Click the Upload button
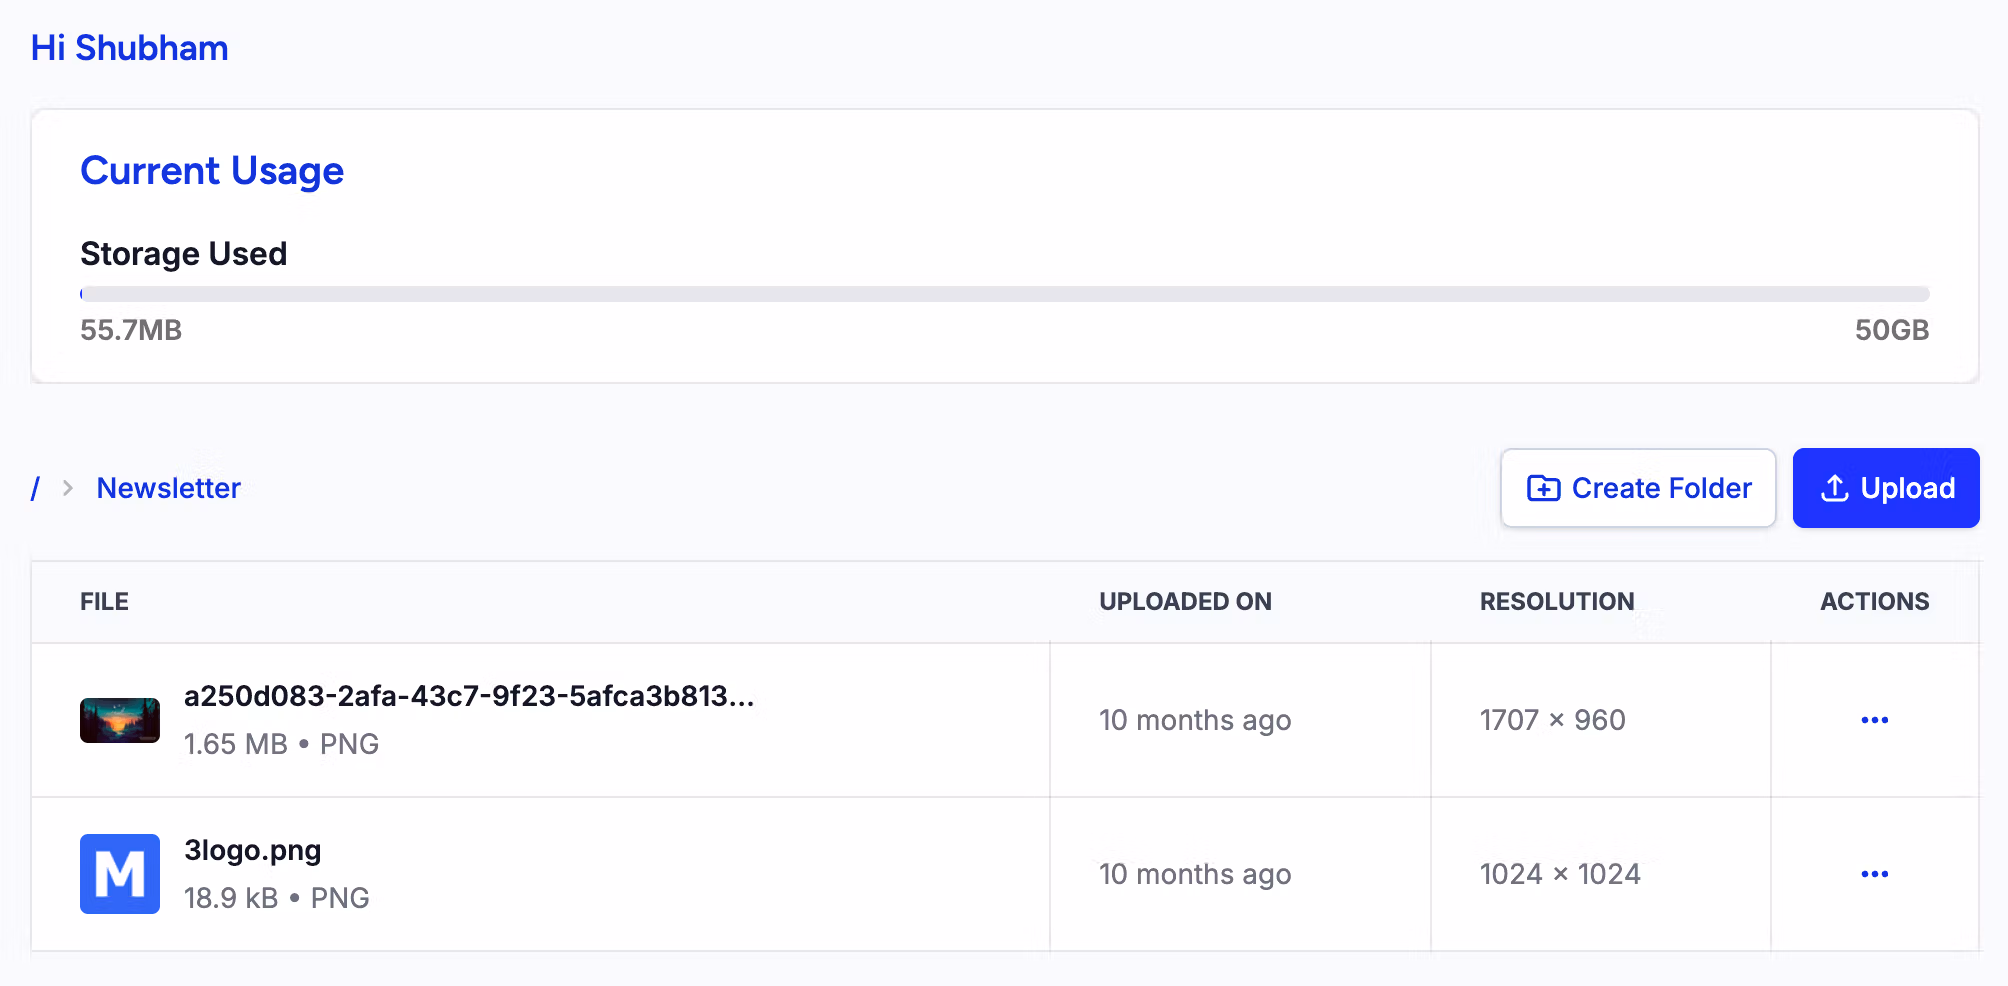The width and height of the screenshot is (2008, 986). (1886, 488)
